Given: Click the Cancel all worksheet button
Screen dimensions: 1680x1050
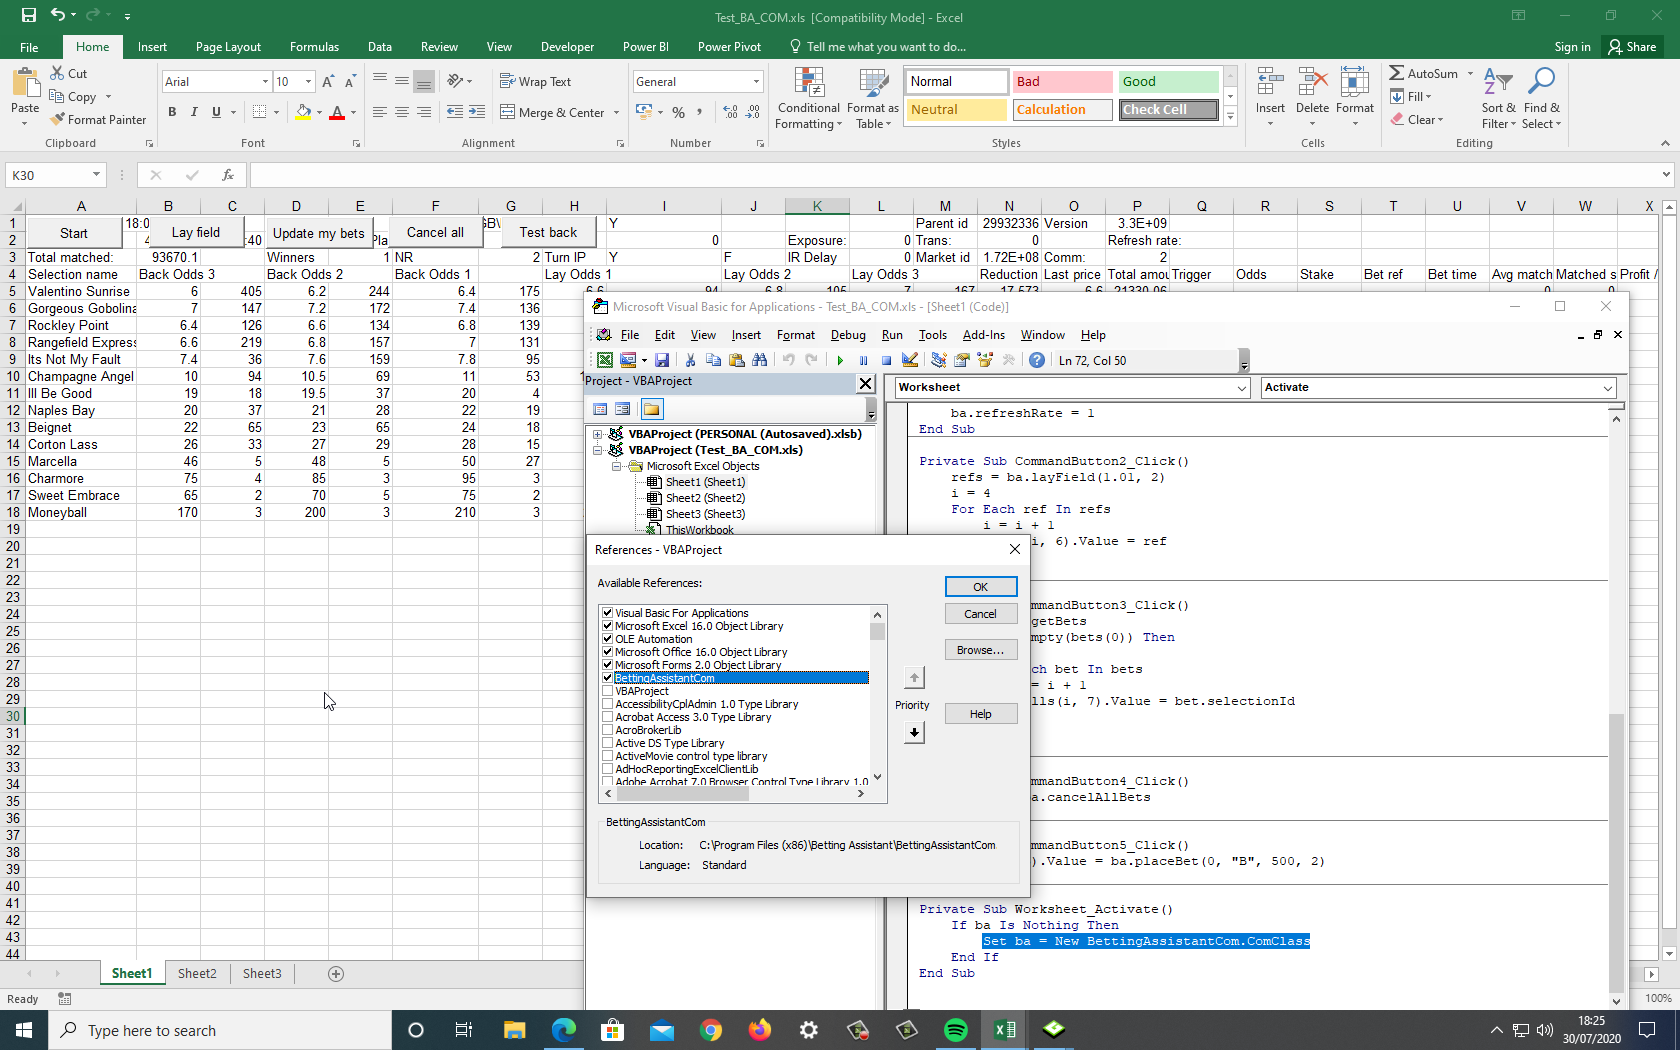Looking at the screenshot, I should point(435,232).
